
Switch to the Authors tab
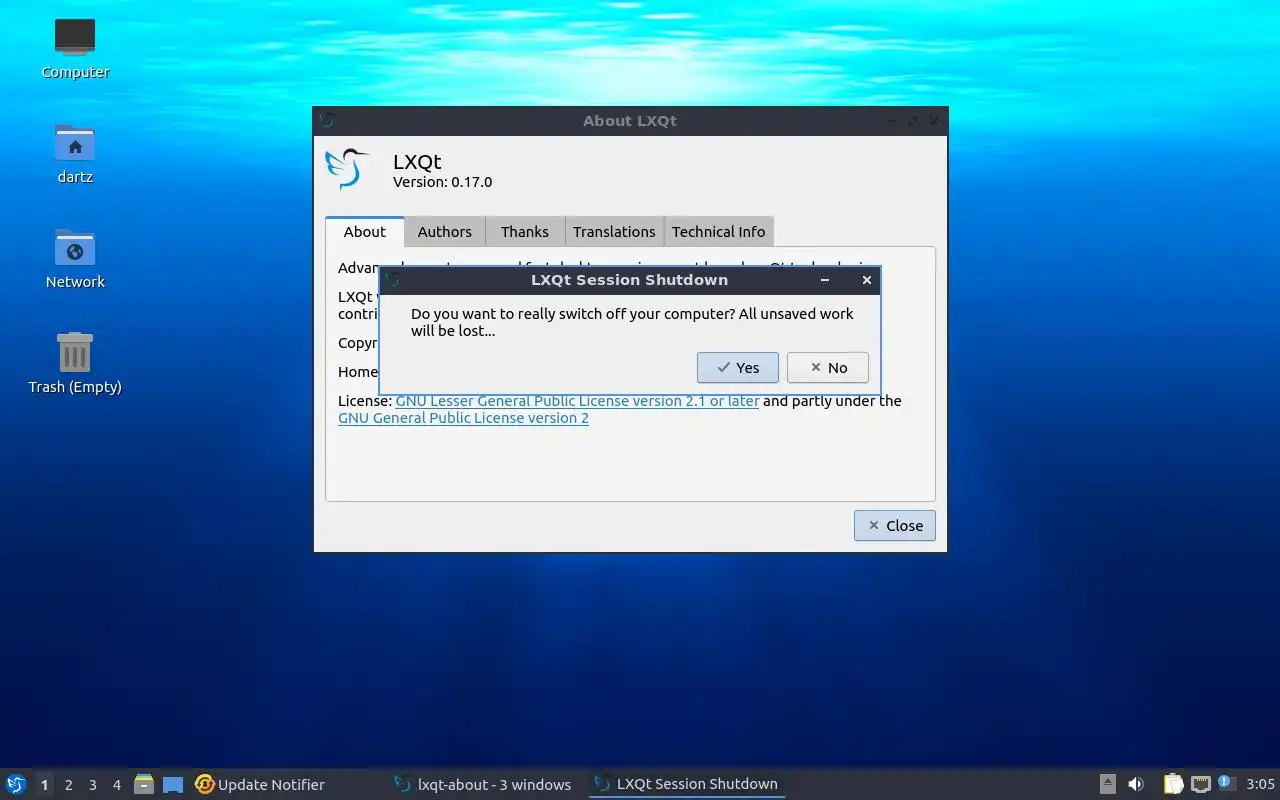pyautogui.click(x=444, y=232)
